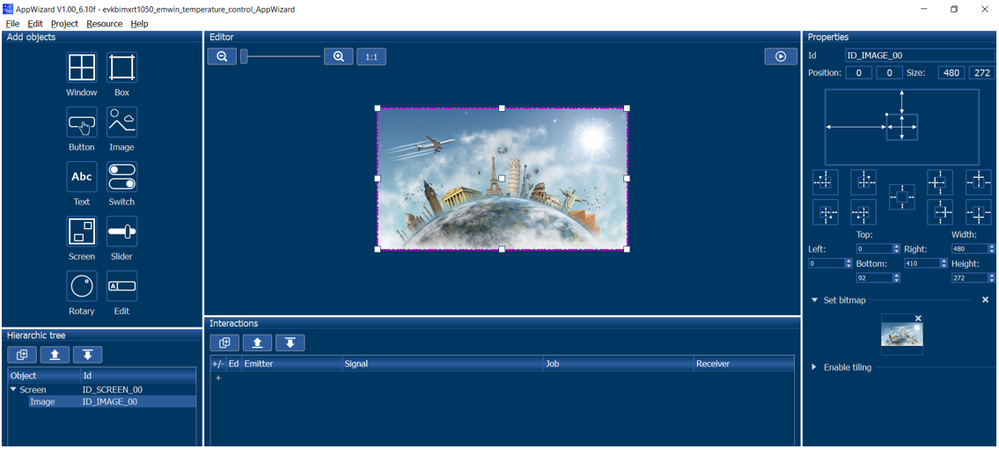
Task: Add a Text object
Action: click(82, 177)
